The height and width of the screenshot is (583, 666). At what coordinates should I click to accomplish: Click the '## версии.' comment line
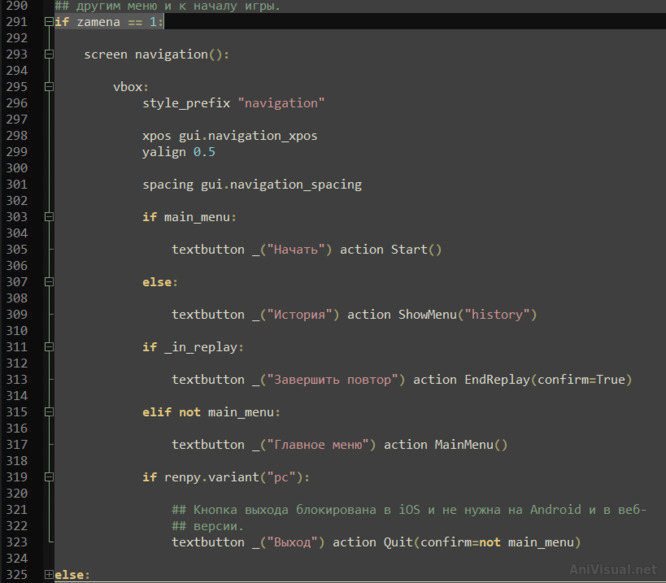click(208, 526)
